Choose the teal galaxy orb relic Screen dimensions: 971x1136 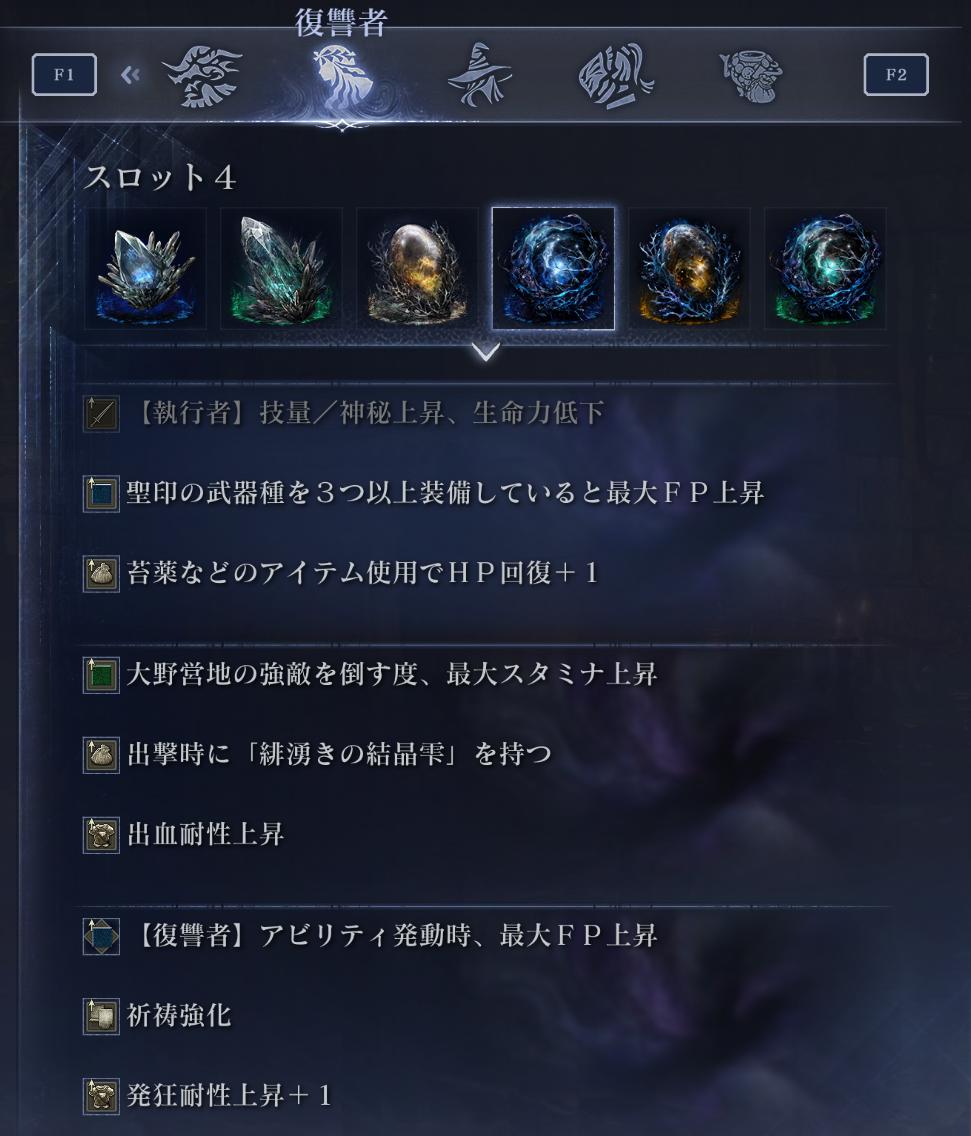pos(825,269)
